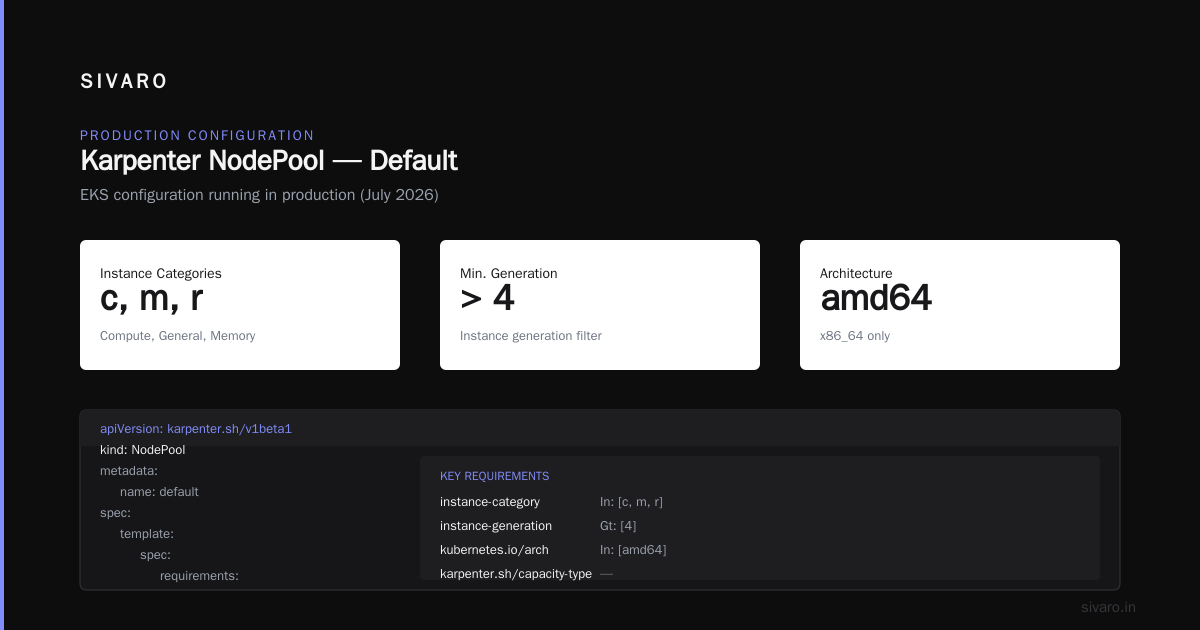Screen dimensions: 1200x630
Task: Click the requirements: line in YAML
Action: tap(199, 576)
